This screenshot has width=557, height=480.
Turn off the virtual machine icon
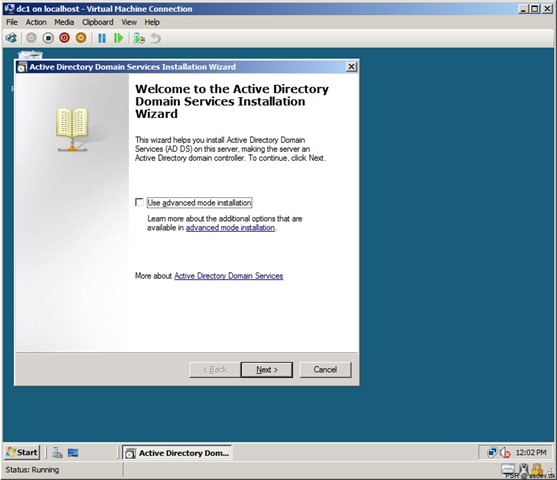tap(48, 38)
